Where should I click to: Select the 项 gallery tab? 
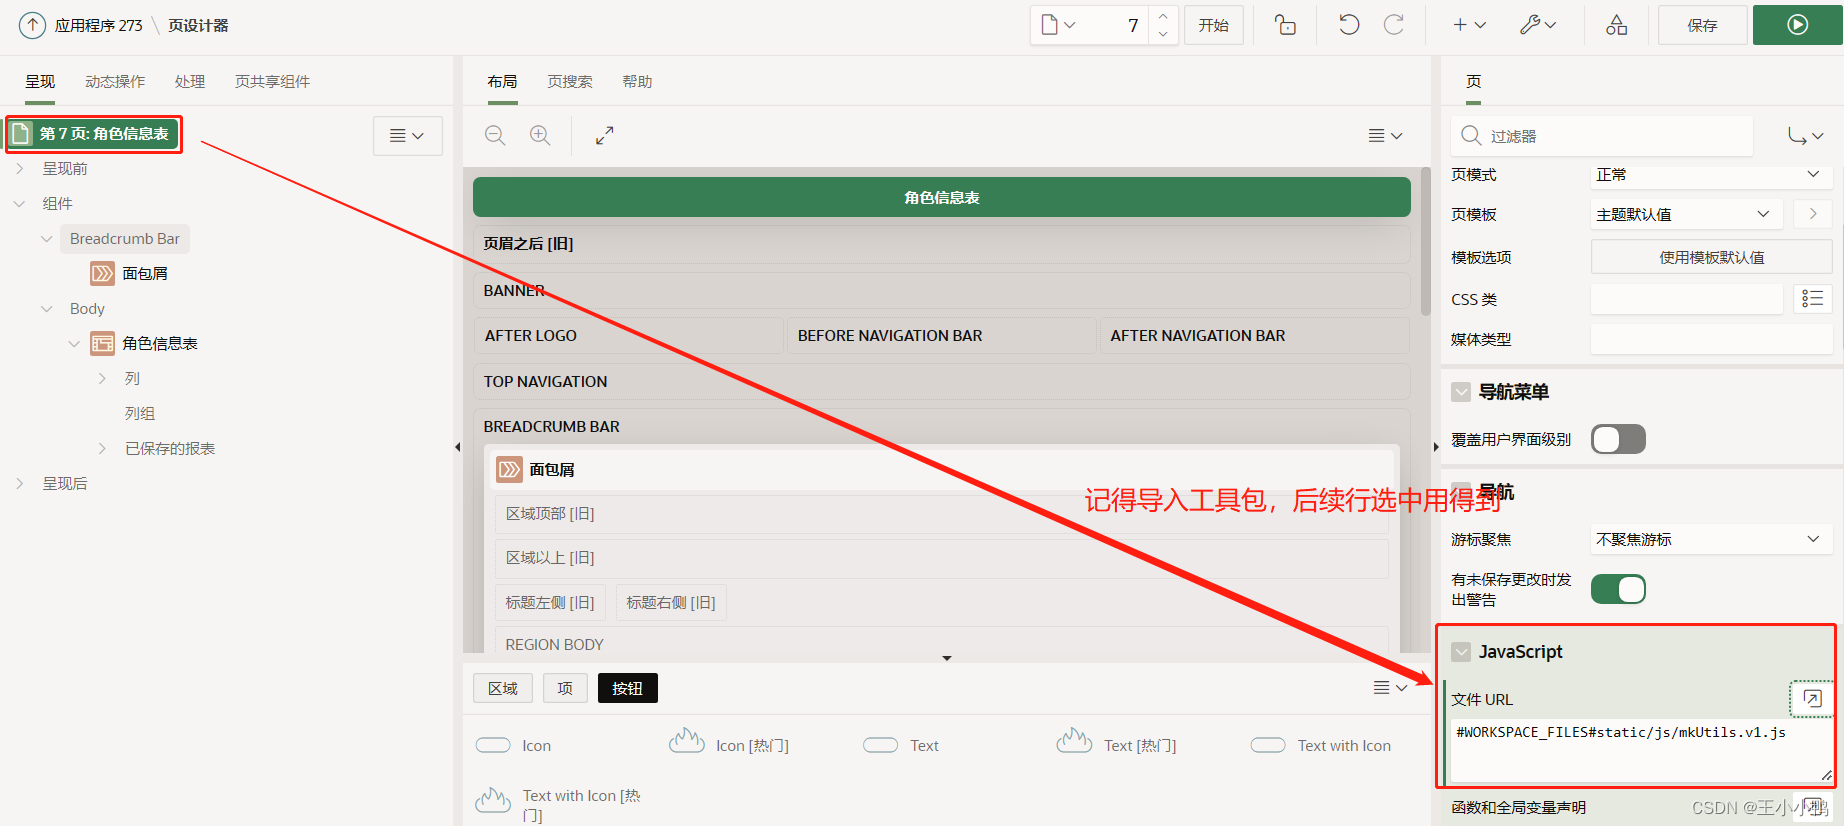tap(565, 688)
